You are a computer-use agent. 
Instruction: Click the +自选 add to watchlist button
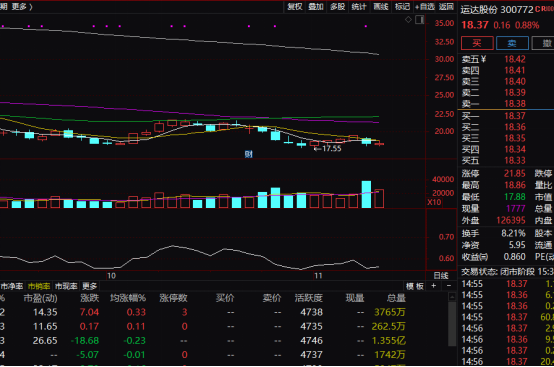point(425,6)
